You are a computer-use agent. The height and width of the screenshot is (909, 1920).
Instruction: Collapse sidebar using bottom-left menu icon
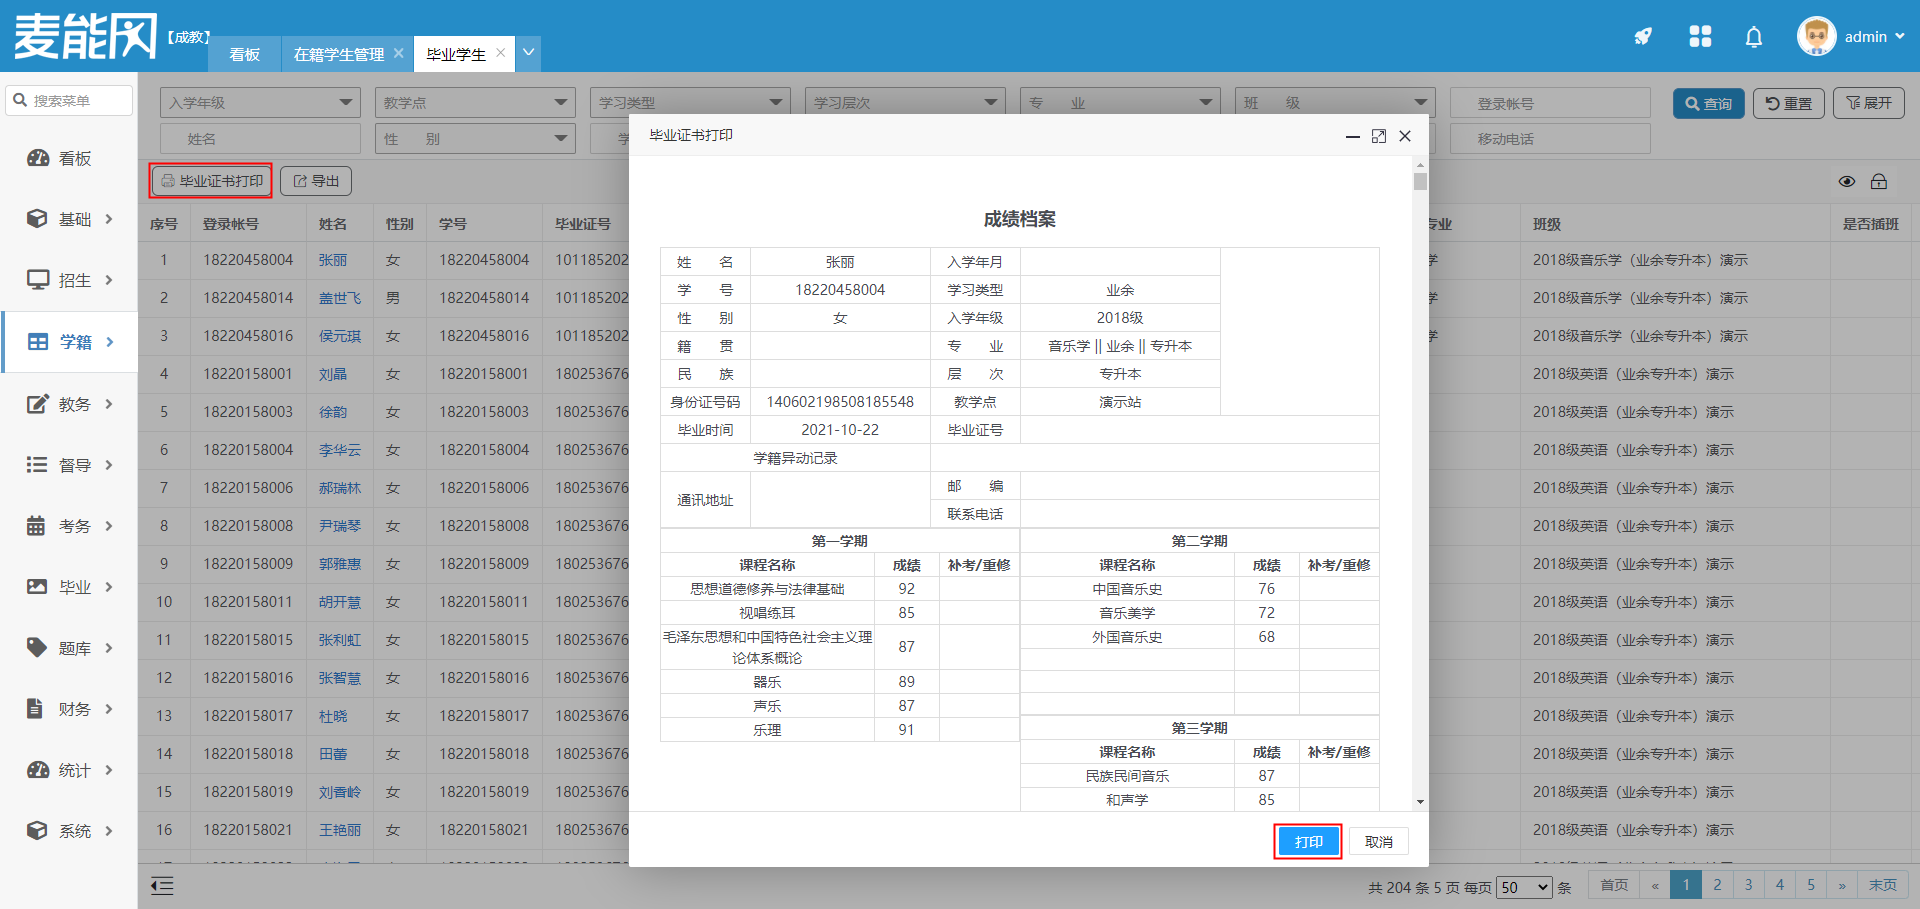[162, 885]
